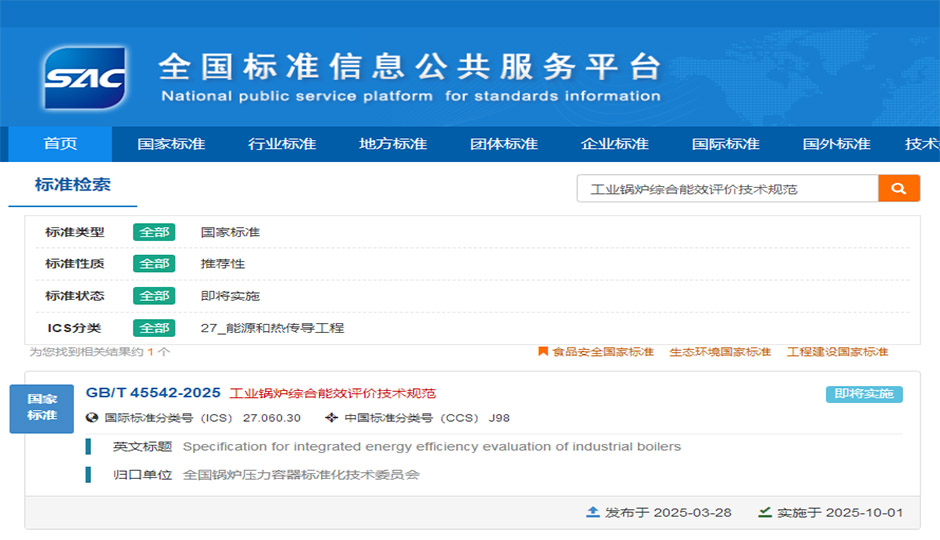Click the CCS classification icon
The image size is (940, 540).
pos(332,418)
